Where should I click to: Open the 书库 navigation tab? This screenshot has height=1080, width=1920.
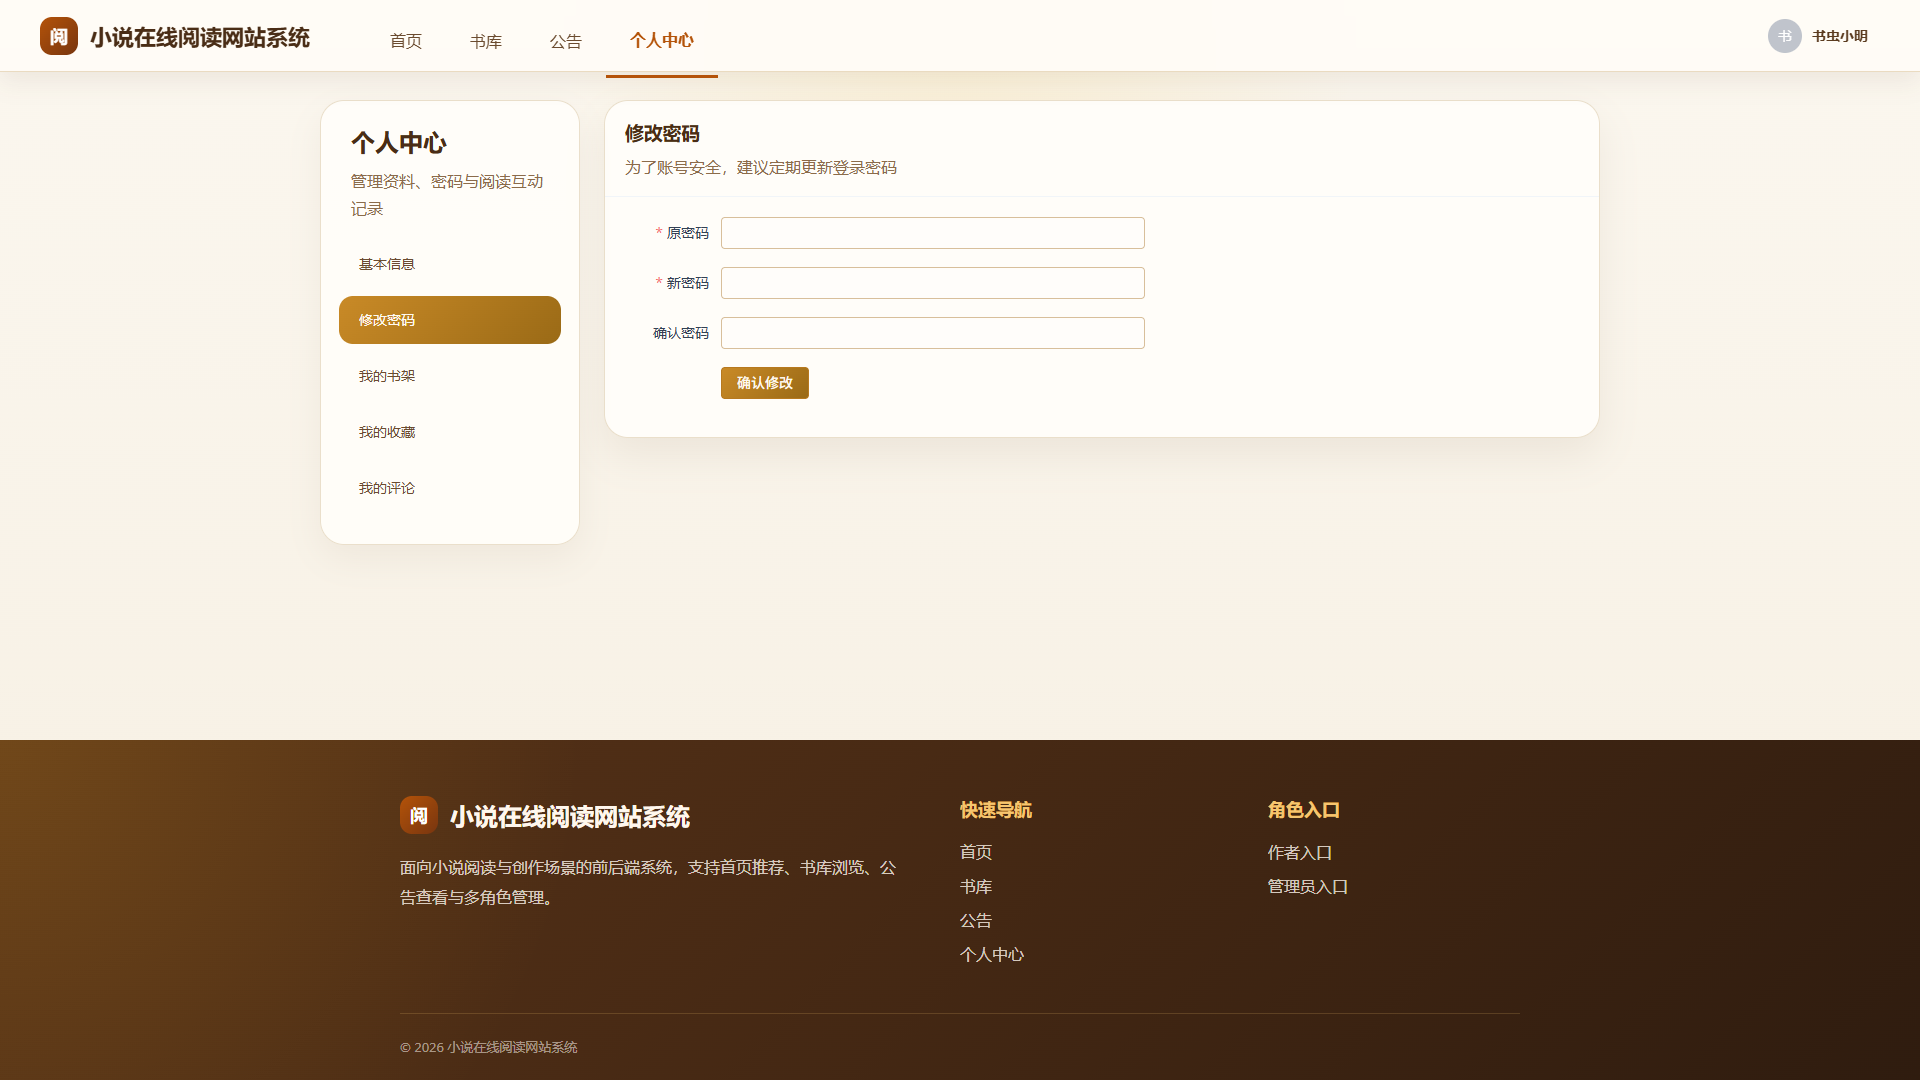pyautogui.click(x=486, y=41)
